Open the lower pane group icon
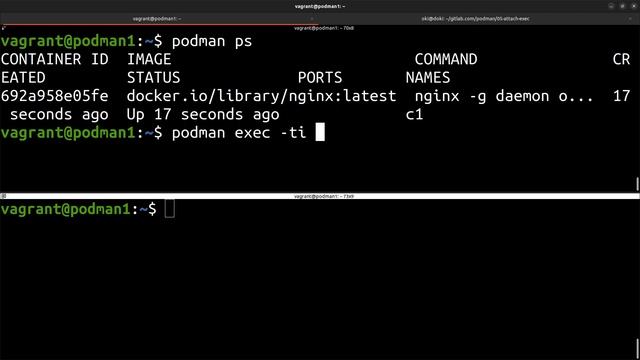 pyautogui.click(x=4, y=196)
